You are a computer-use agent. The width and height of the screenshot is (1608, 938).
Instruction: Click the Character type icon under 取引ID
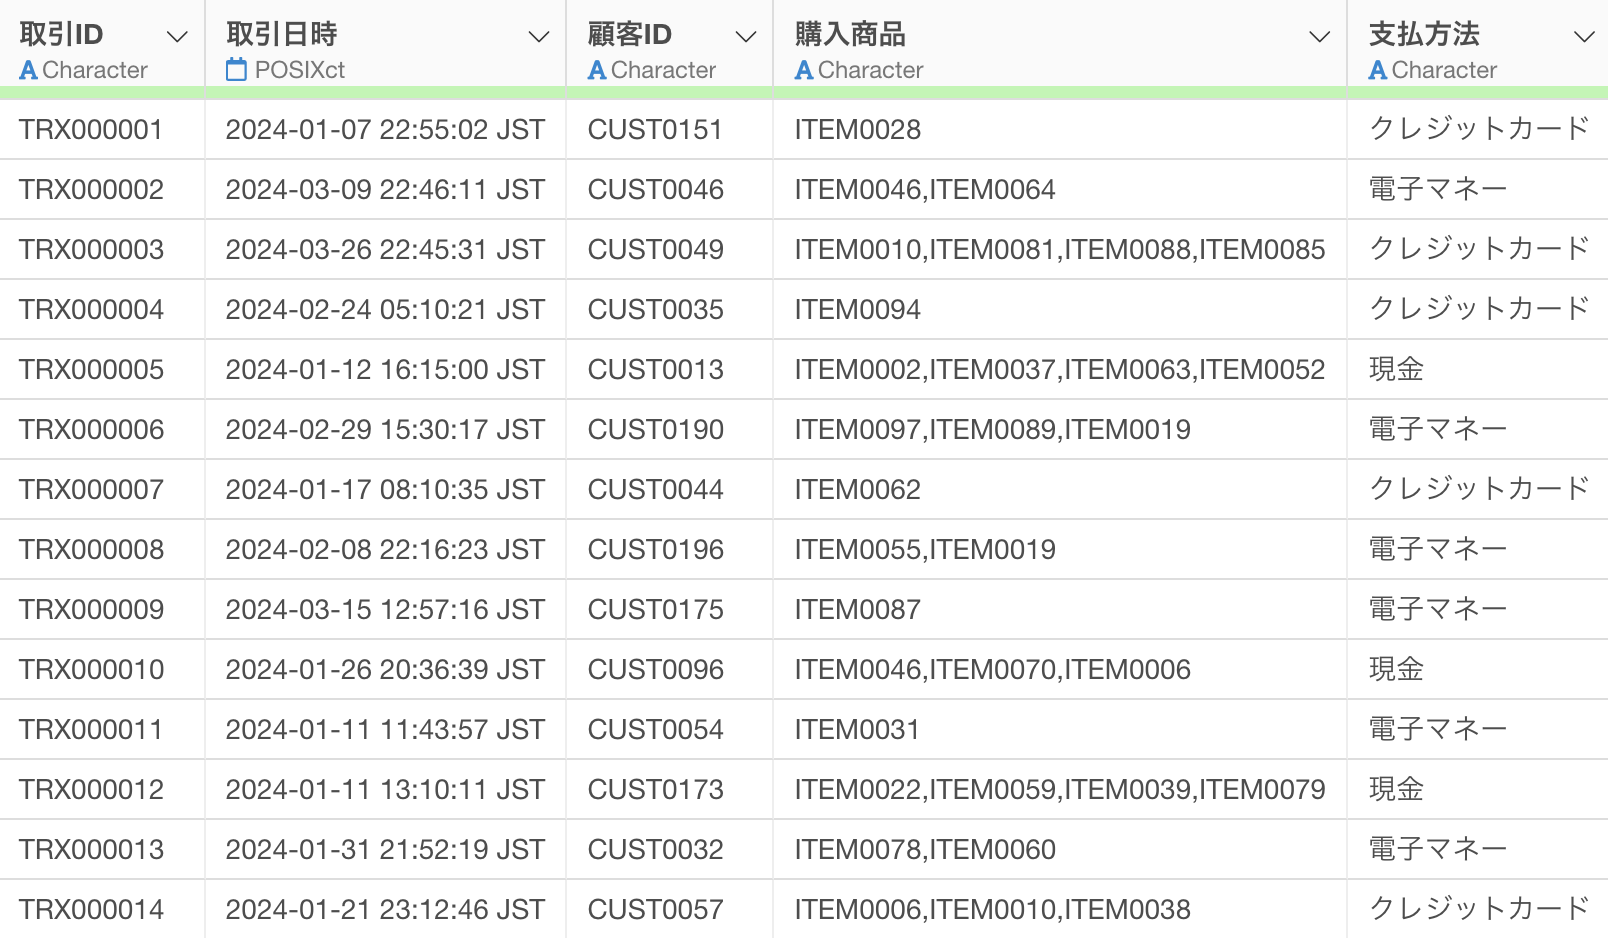click(x=28, y=70)
